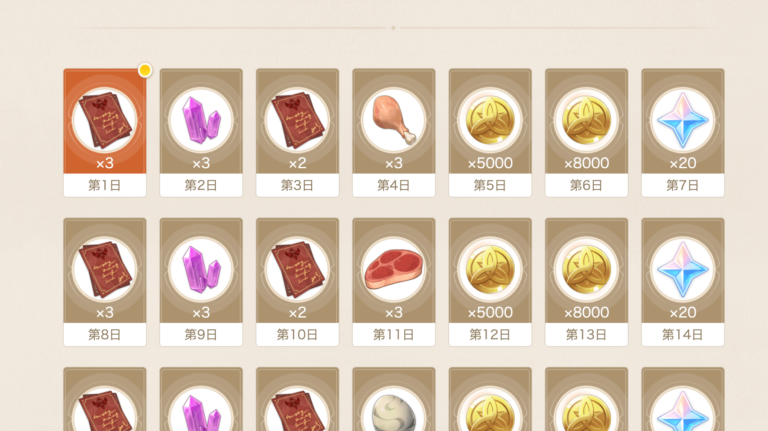
Task: Click the gold coin x5000 on 第5日
Action: click(490, 120)
